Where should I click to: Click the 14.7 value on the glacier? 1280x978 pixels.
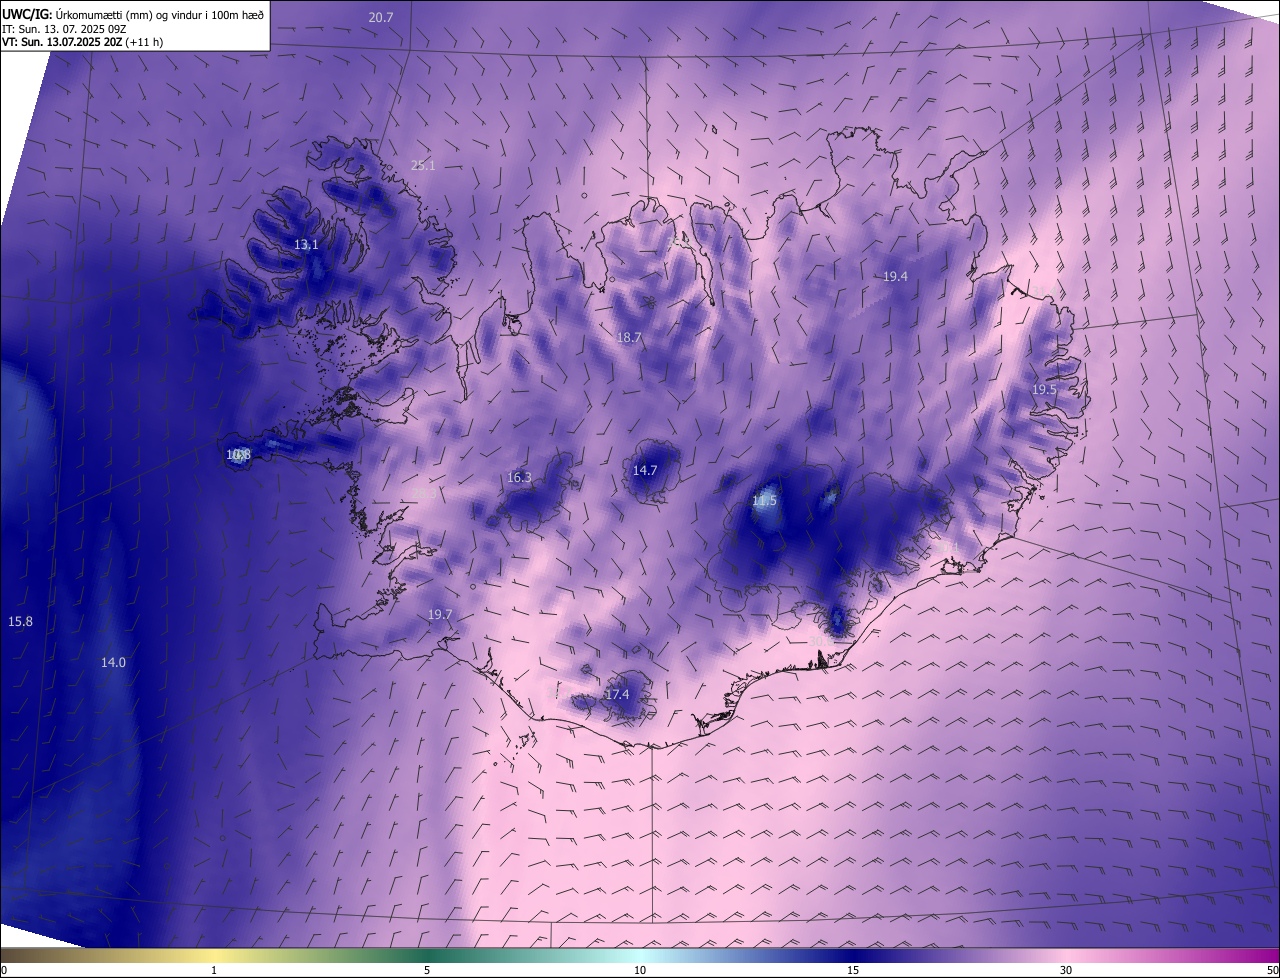pos(645,471)
